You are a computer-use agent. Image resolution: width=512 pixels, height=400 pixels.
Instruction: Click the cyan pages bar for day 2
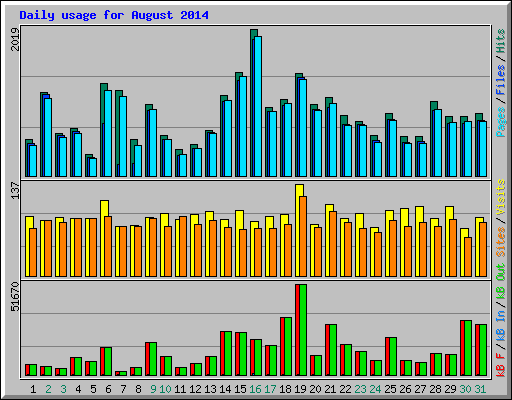[48, 137]
